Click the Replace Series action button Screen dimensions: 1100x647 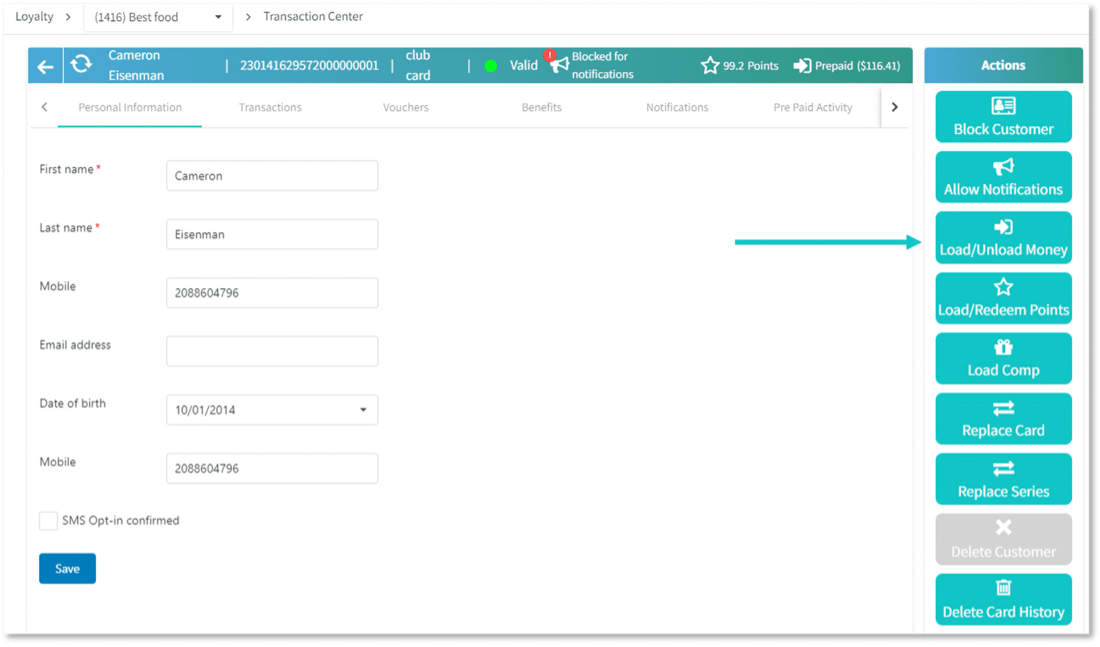(x=1003, y=479)
